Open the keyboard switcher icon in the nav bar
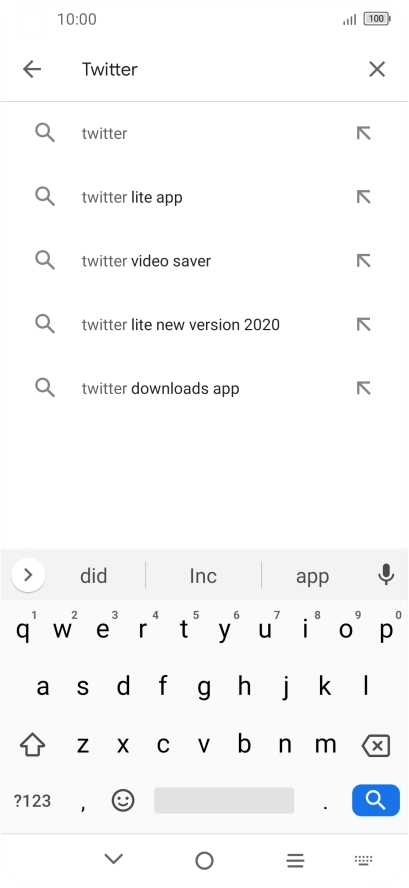The height and width of the screenshot is (888, 409). pyautogui.click(x=363, y=860)
